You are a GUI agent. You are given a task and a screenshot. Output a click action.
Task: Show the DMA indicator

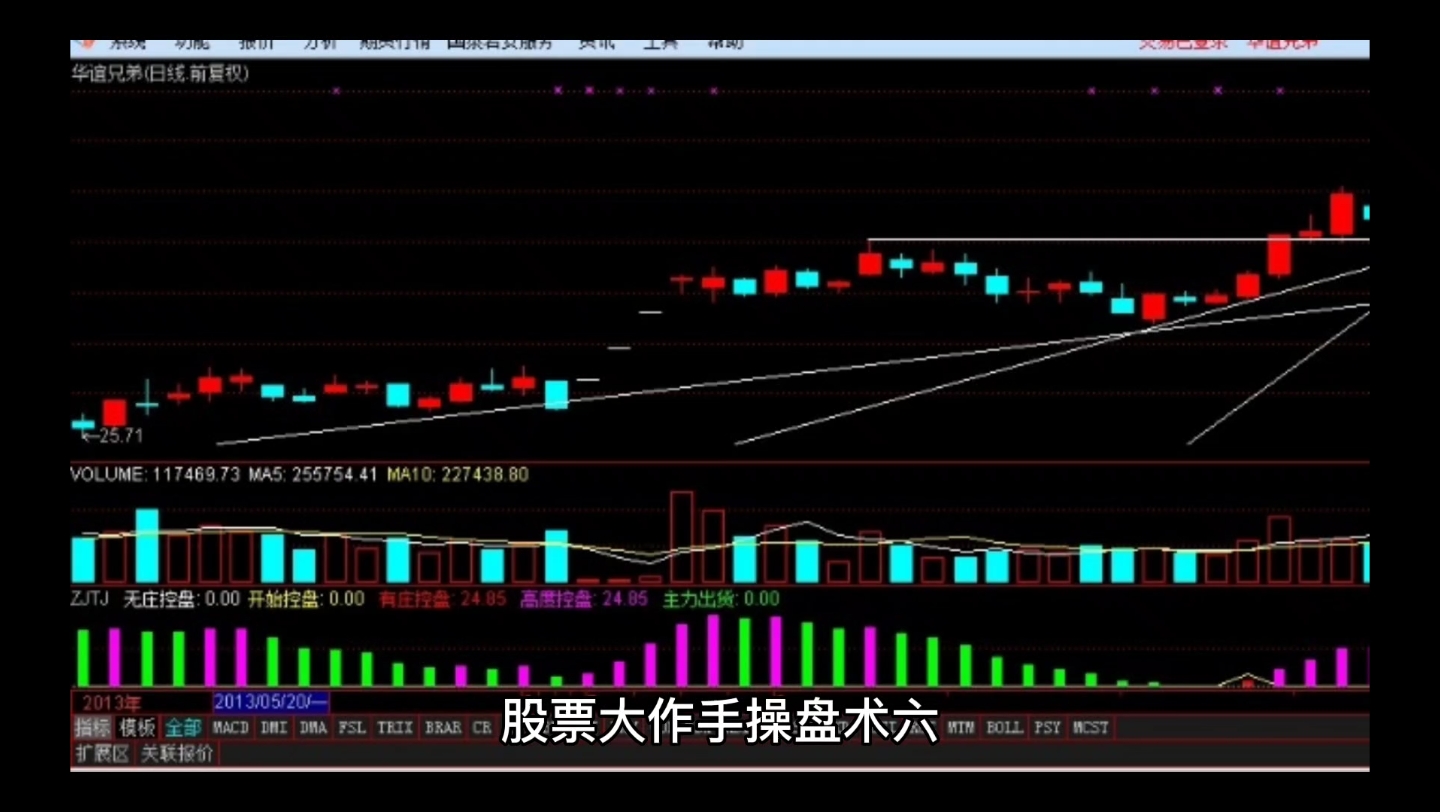313,728
